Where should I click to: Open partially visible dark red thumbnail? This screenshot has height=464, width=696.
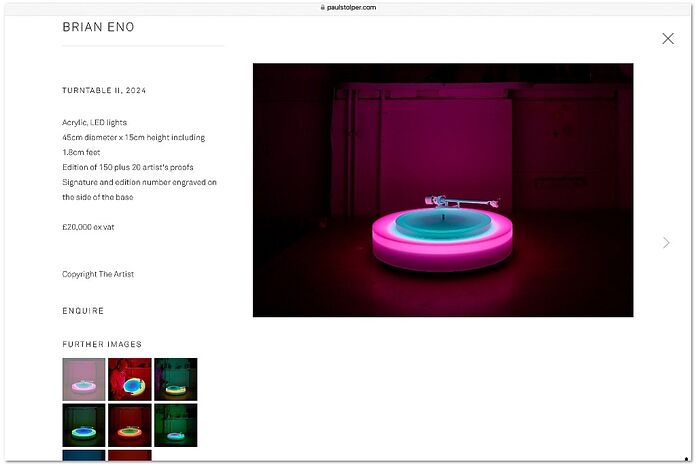130,455
